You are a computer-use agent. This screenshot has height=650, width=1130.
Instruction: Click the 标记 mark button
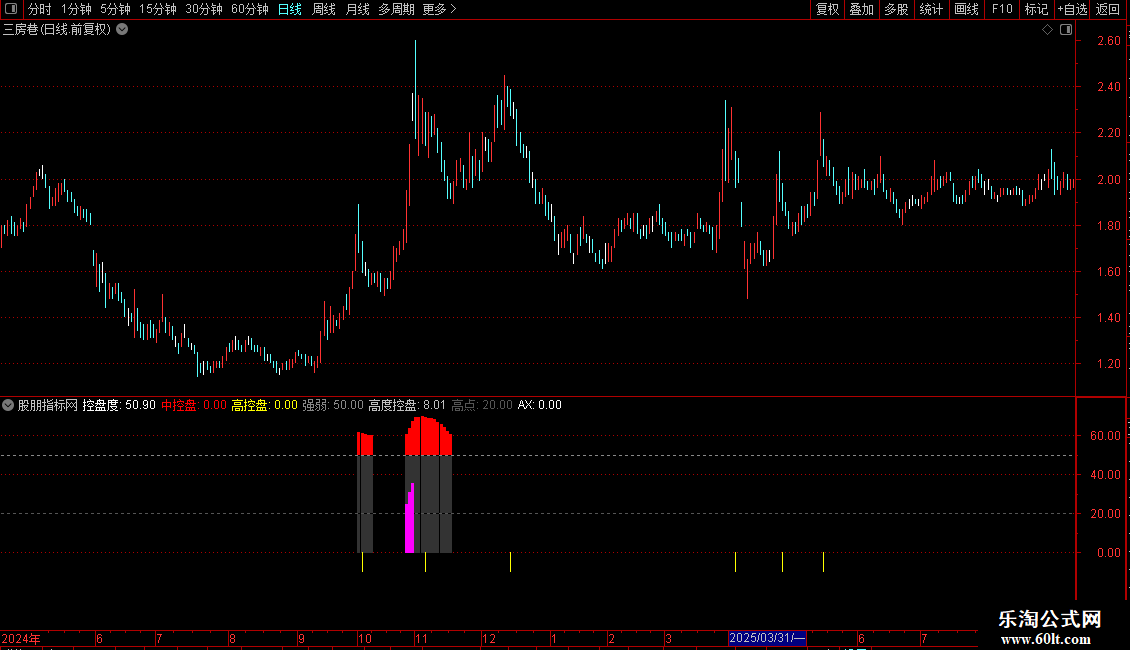pyautogui.click(x=1036, y=9)
